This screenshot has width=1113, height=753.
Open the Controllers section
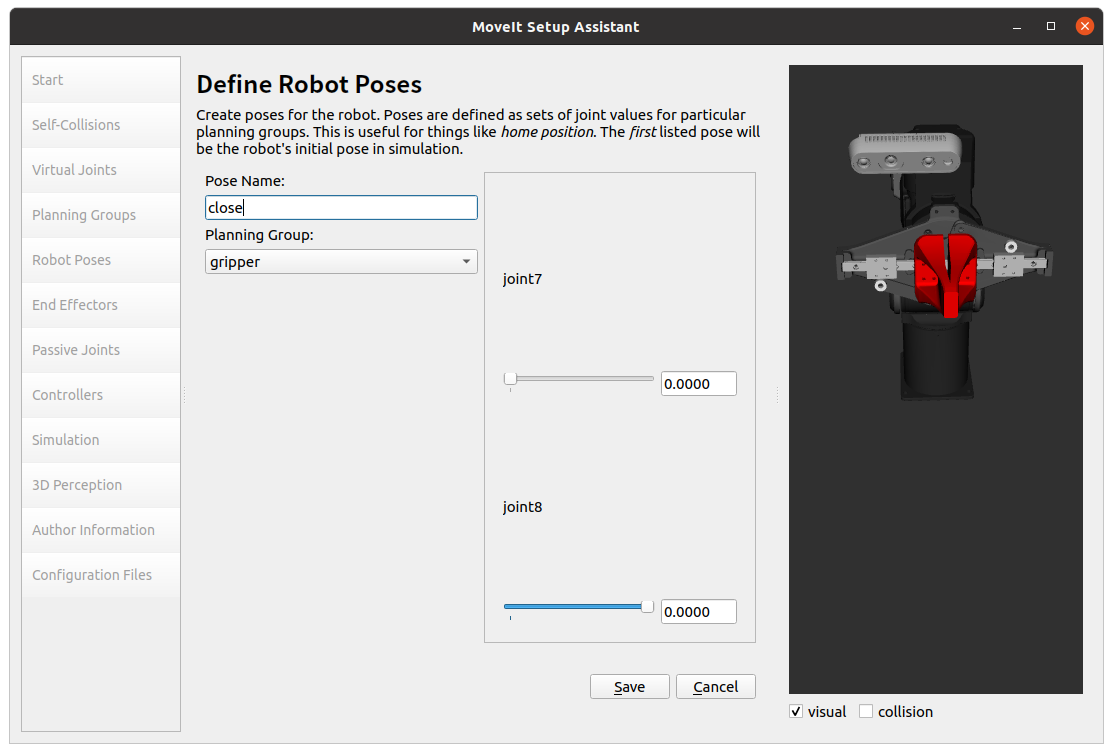(101, 395)
